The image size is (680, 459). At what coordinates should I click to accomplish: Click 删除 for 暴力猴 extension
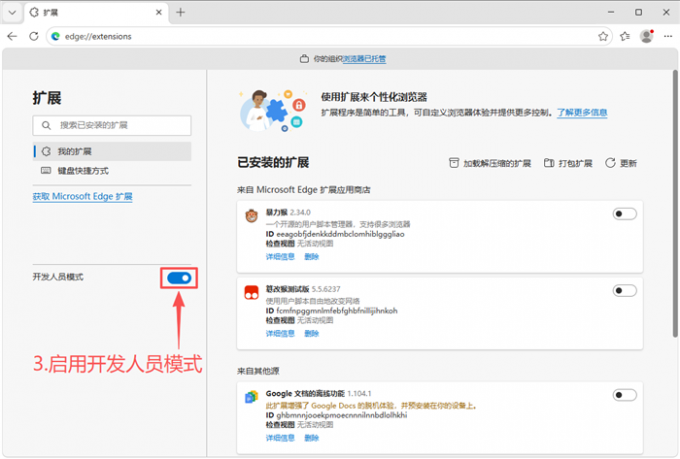(311, 257)
